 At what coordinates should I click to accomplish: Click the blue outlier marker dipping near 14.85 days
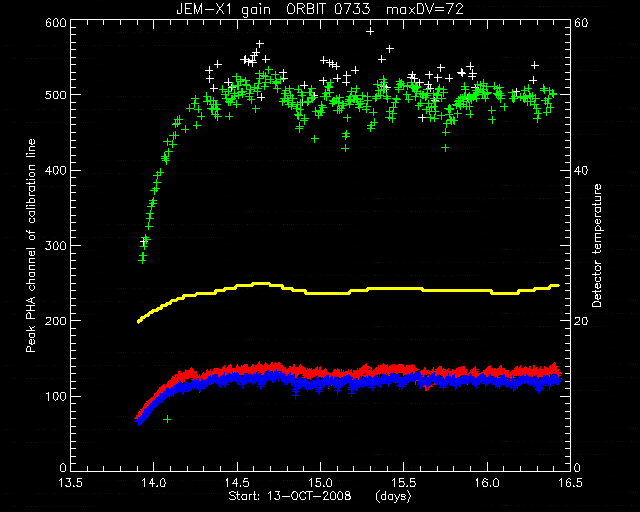click(x=296, y=394)
